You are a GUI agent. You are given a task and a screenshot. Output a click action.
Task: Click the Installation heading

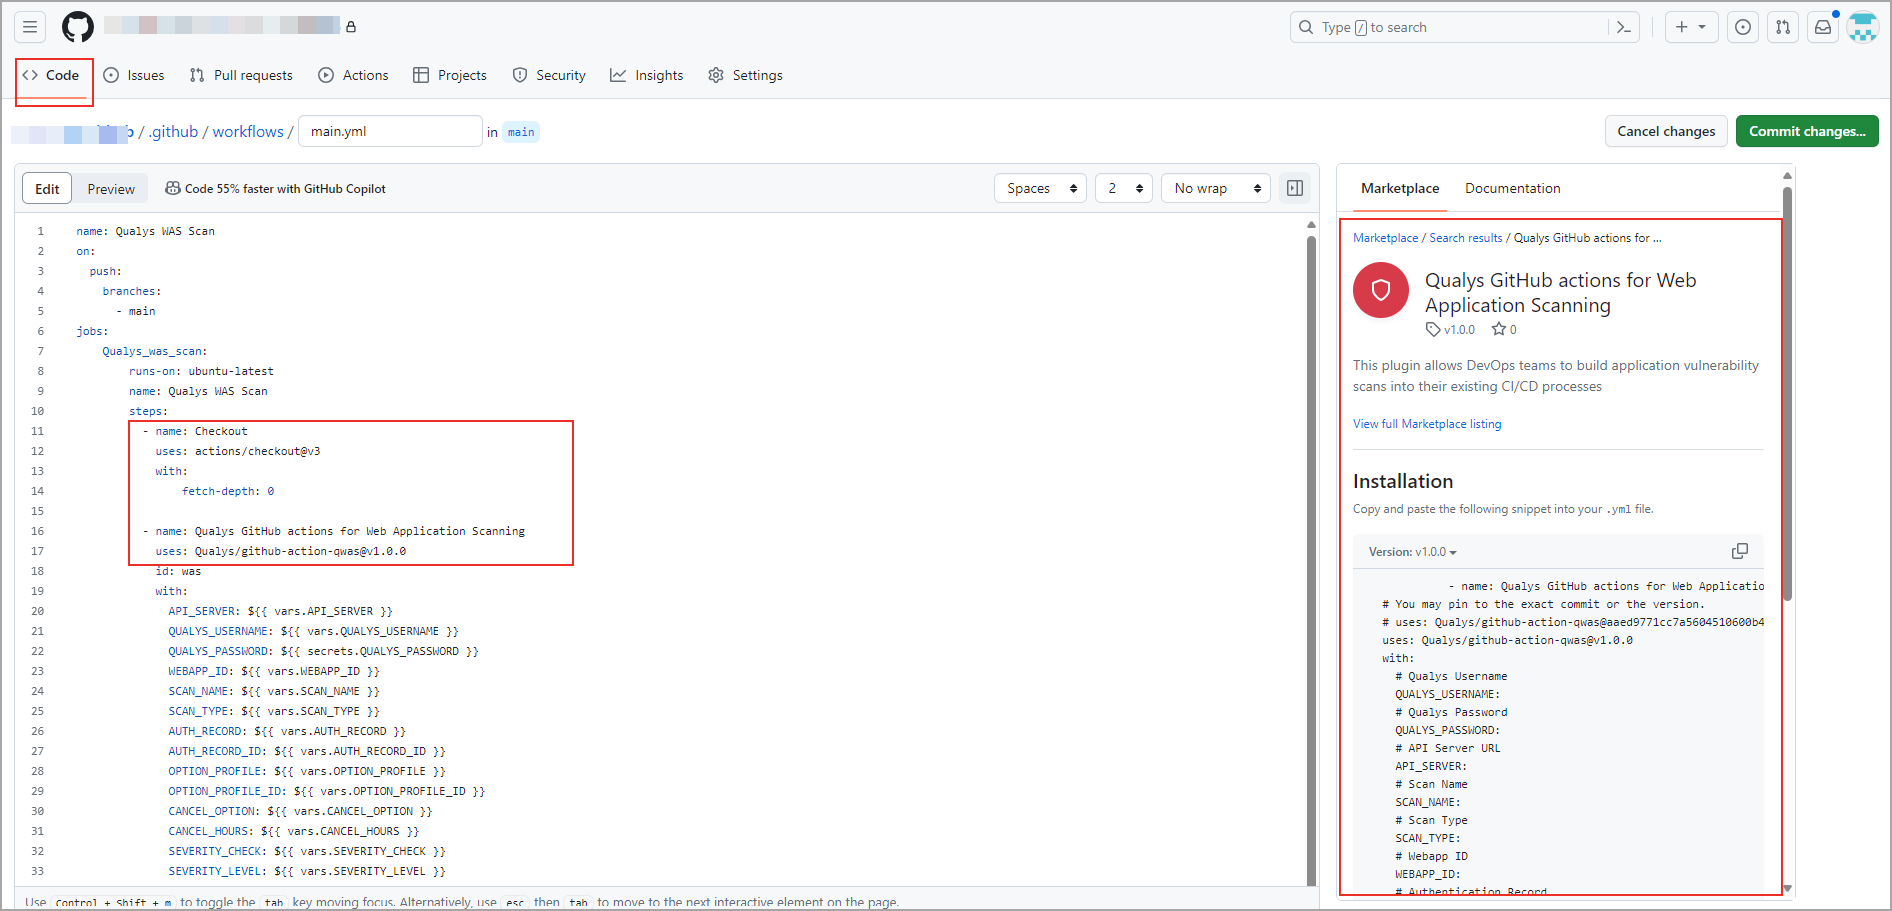(x=1402, y=481)
